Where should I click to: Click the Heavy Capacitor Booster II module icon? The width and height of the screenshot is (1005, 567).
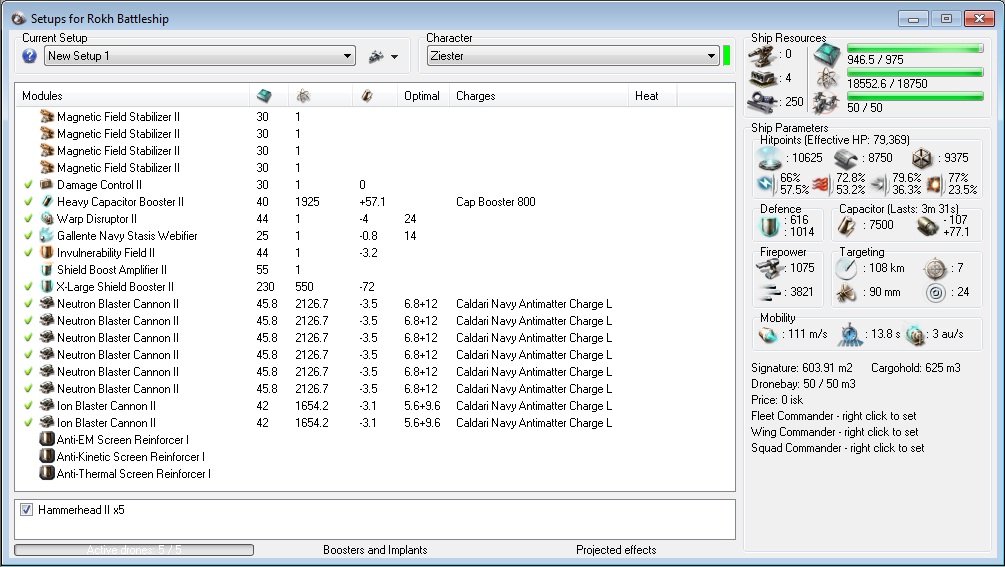(46, 202)
